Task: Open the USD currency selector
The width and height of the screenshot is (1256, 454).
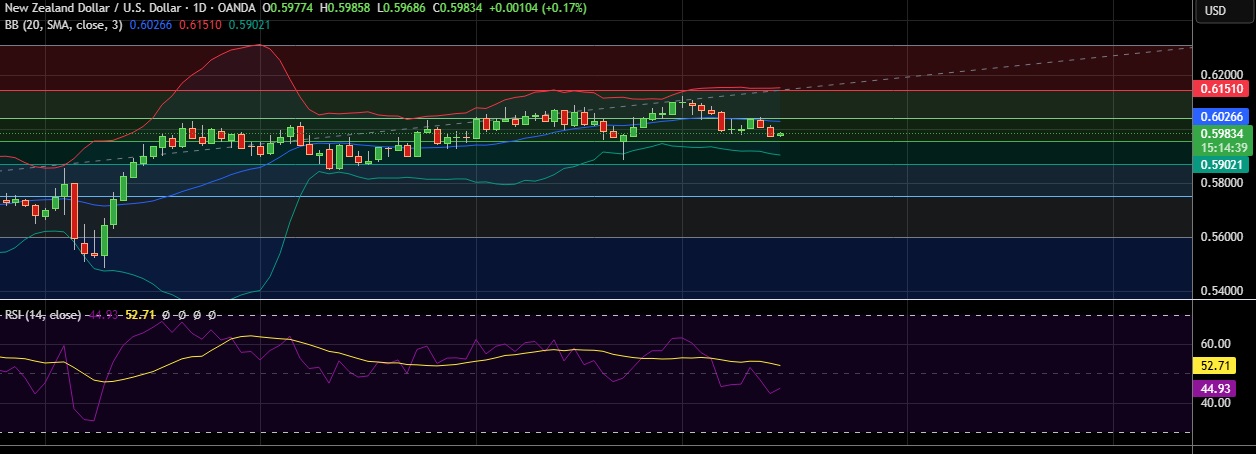Action: coord(1215,11)
